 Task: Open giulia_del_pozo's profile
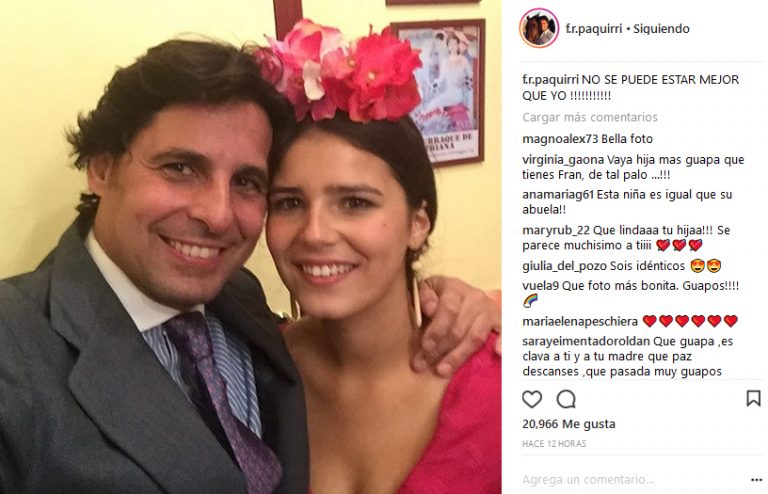pos(564,266)
